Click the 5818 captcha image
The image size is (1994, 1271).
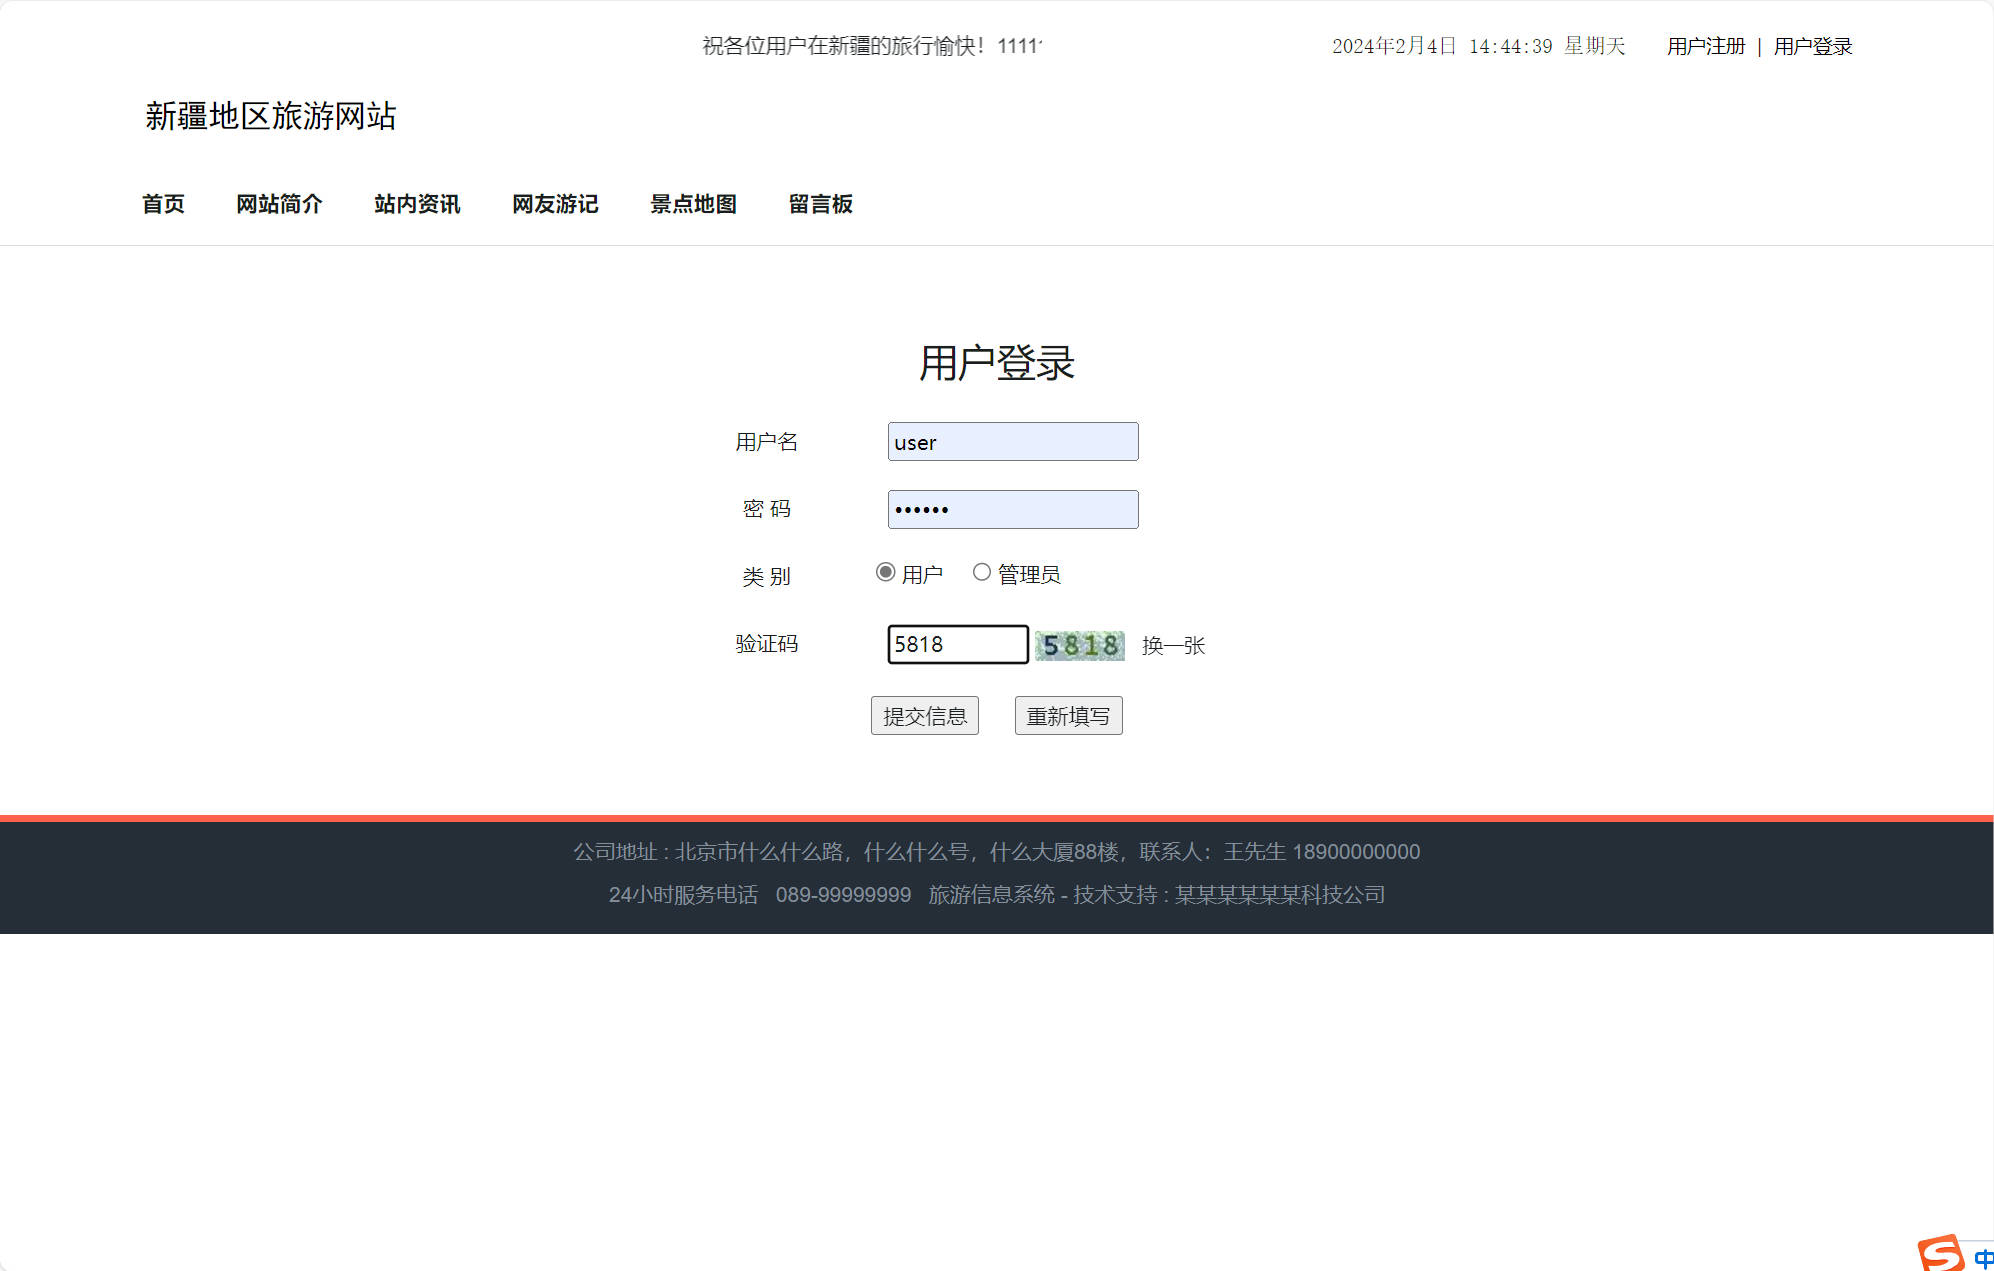tap(1080, 645)
